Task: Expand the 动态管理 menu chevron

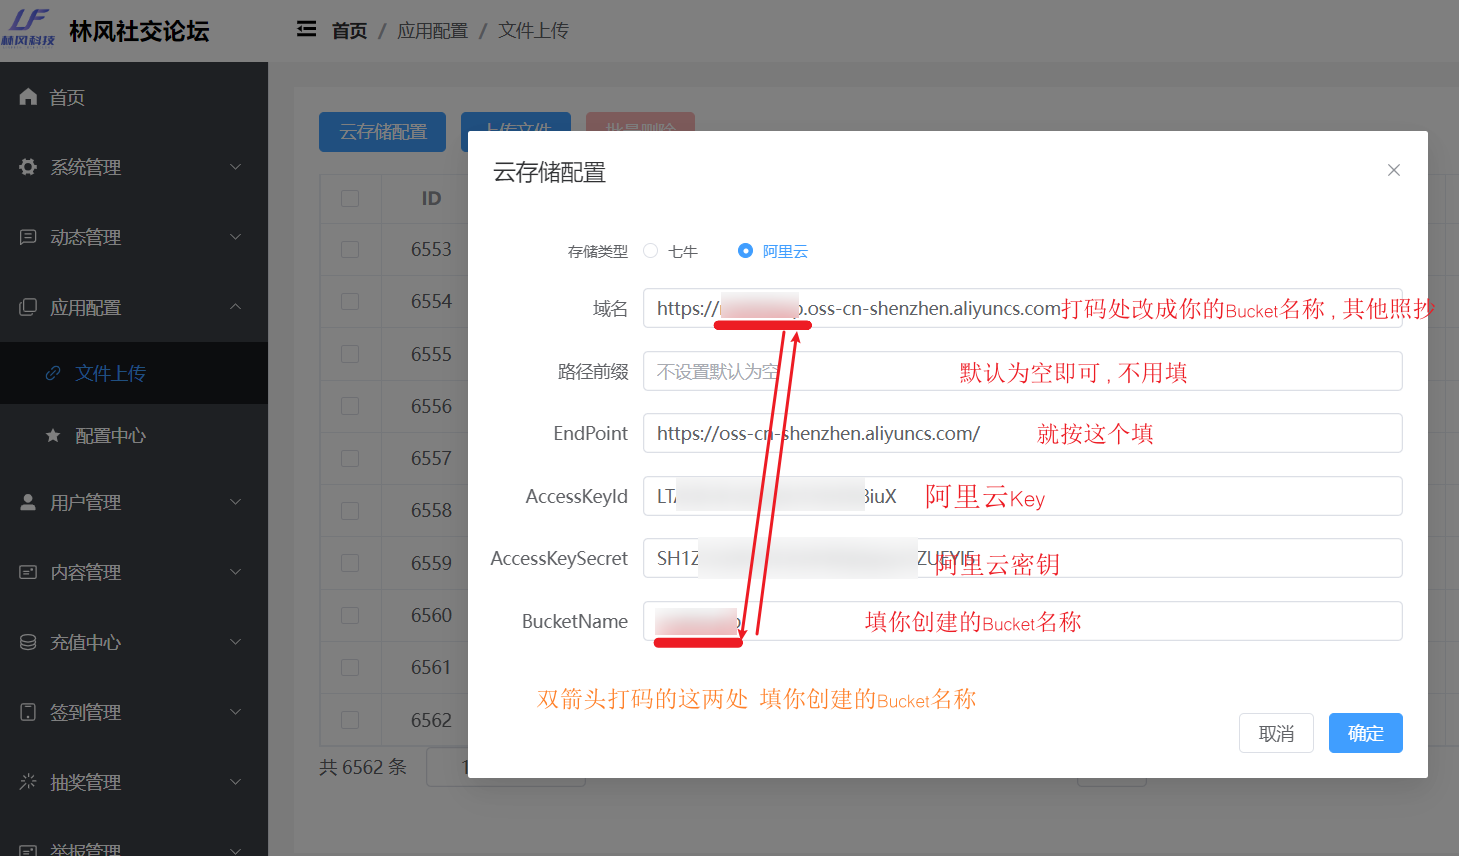Action: coord(236,237)
